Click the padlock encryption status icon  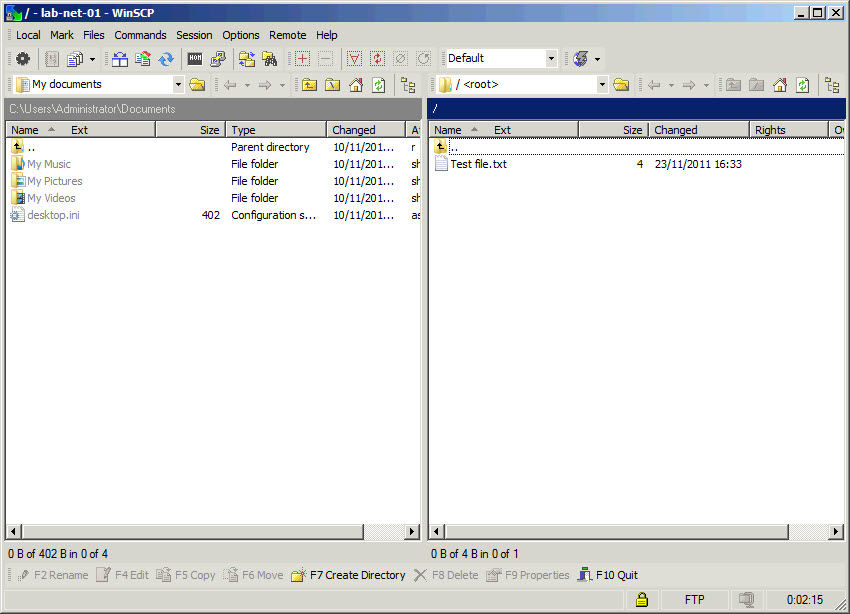[642, 599]
